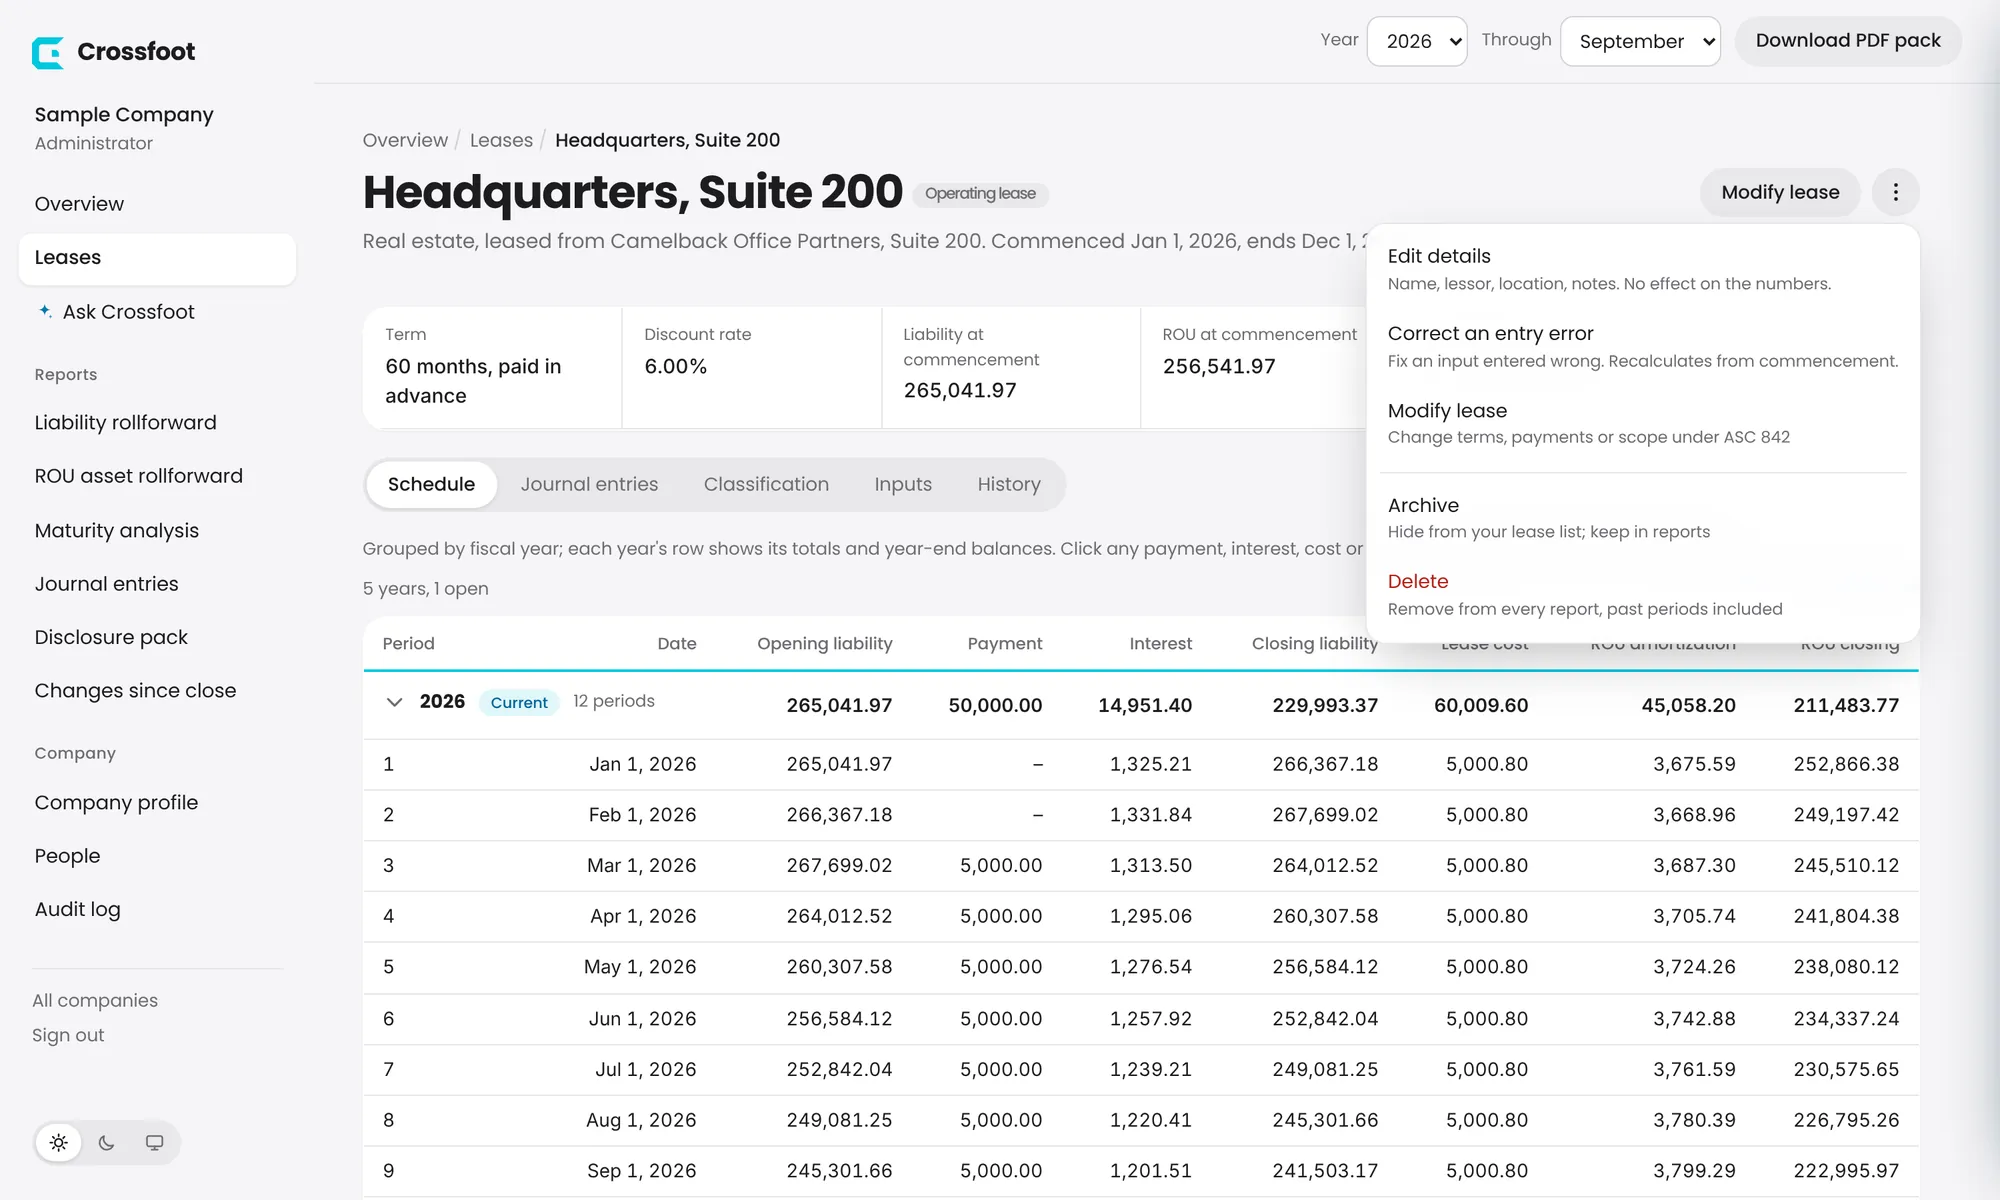Open Company profile page
The height and width of the screenshot is (1200, 2000).
pos(157,802)
